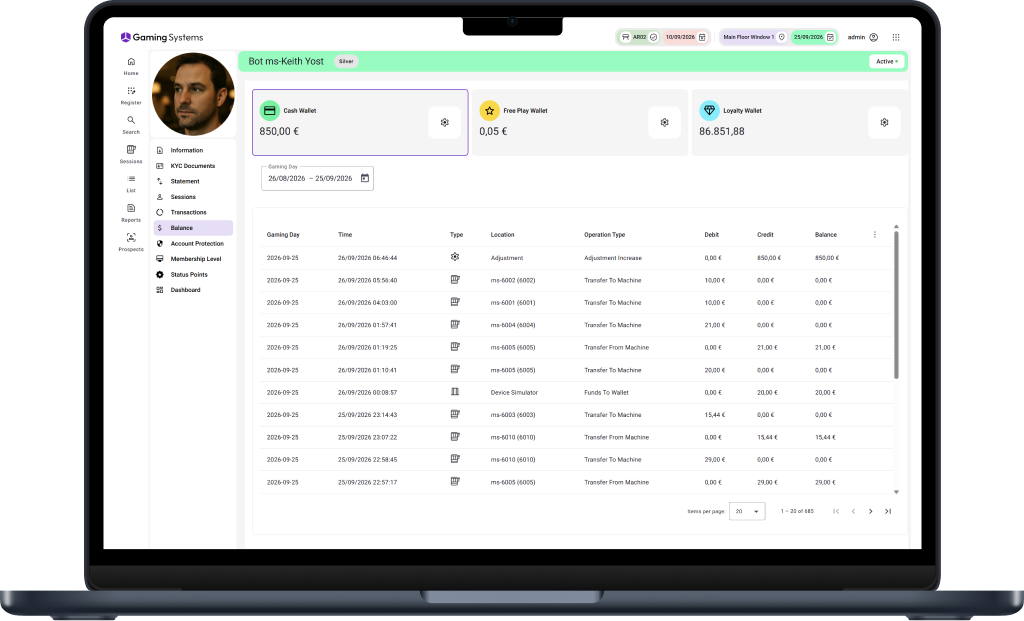Click the 86.851,88 loyalty balance value

(x=722, y=131)
